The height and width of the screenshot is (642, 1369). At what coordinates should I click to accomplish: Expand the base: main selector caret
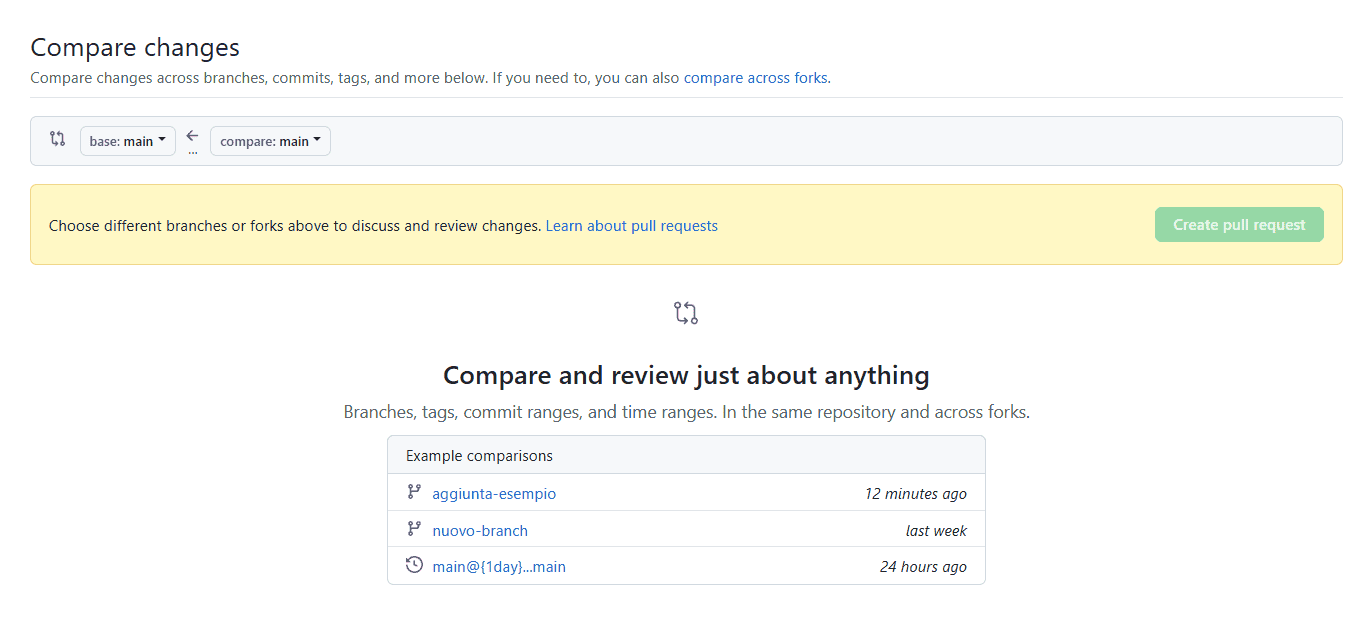pyautogui.click(x=163, y=140)
